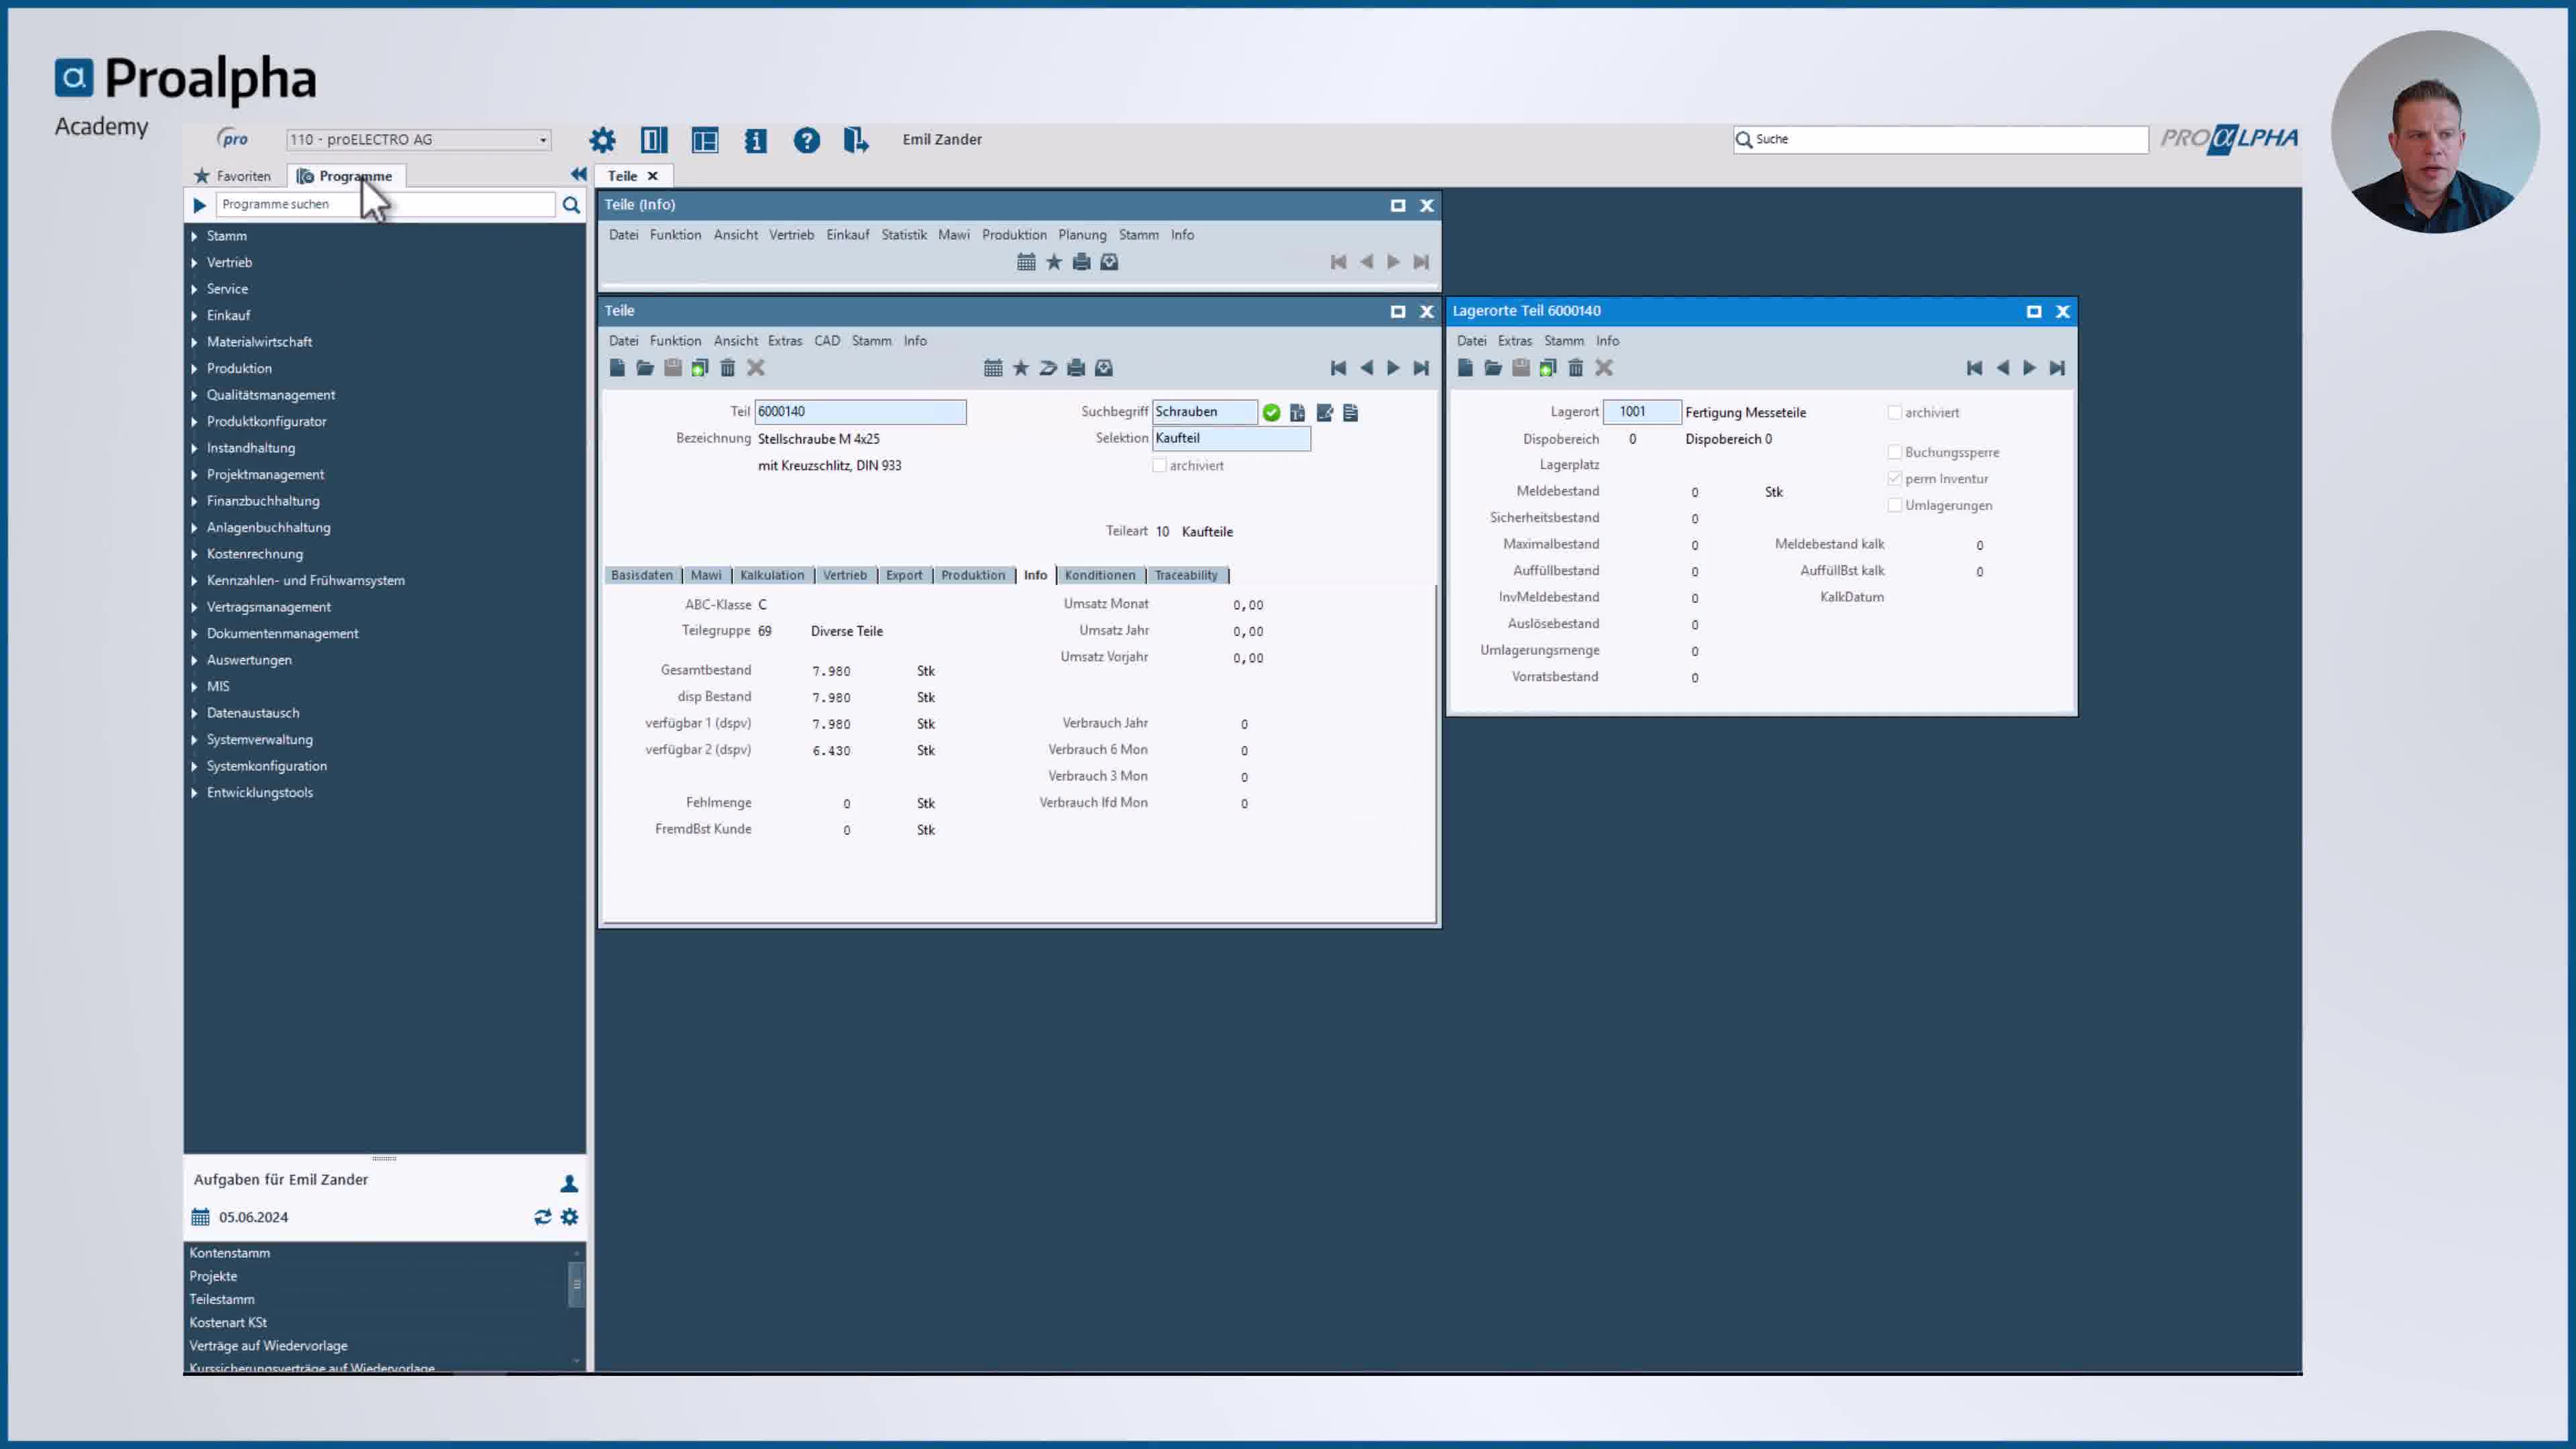This screenshot has height=1449, width=2576.
Task: Click the Selektion field Kaufteil
Action: click(x=1231, y=438)
